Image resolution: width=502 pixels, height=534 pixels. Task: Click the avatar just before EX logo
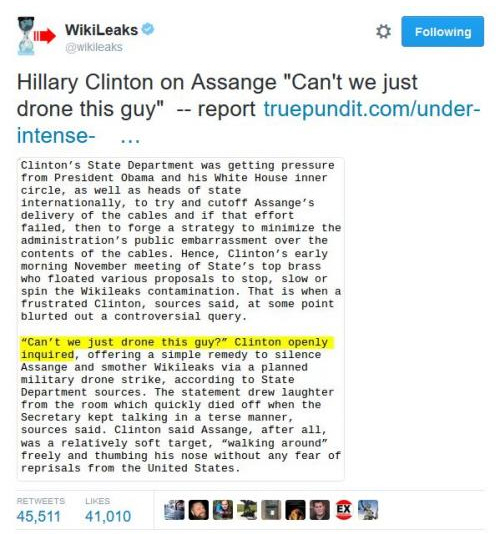(320, 510)
